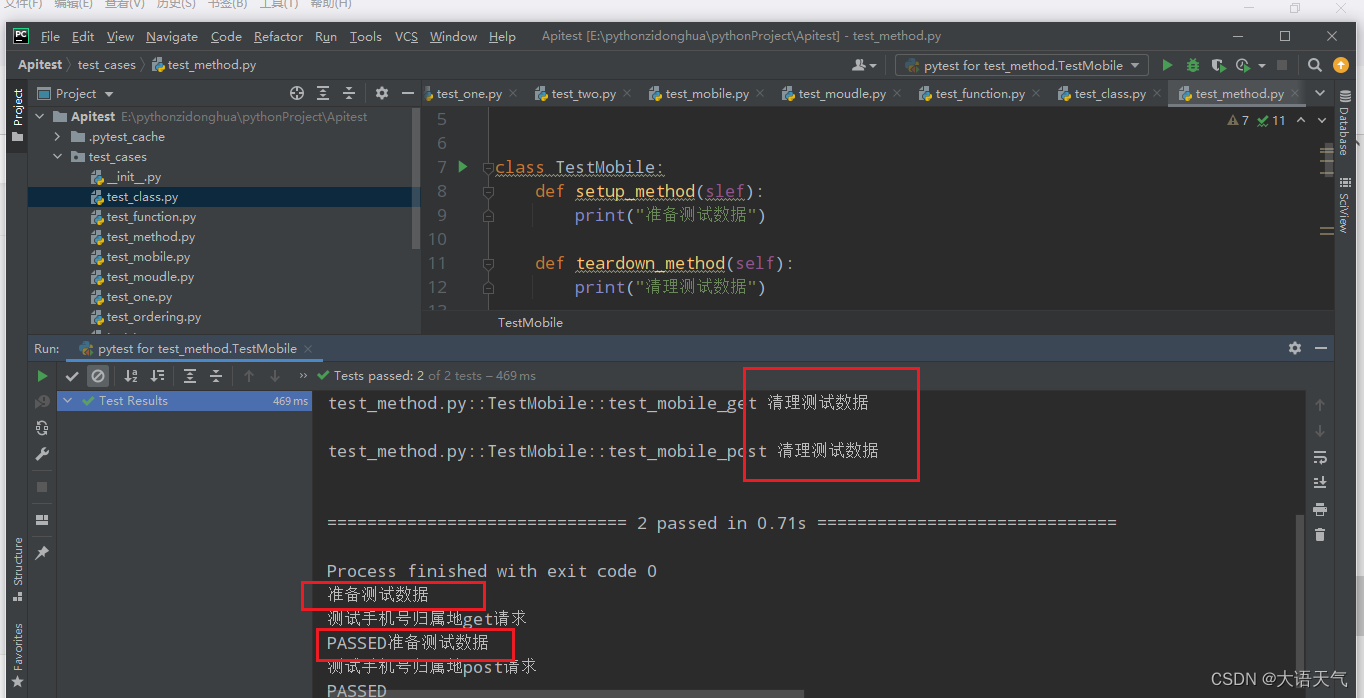
Task: Toggle Show Passed tests filter checkmark
Action: (72, 376)
